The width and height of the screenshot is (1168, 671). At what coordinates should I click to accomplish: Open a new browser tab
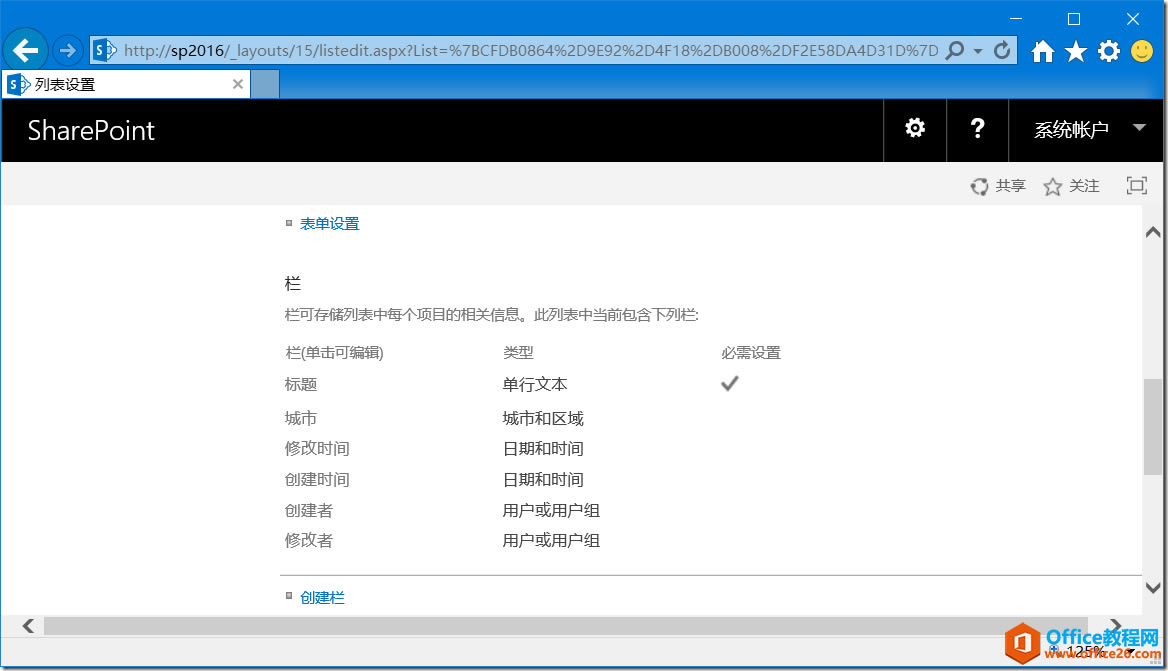(x=263, y=84)
